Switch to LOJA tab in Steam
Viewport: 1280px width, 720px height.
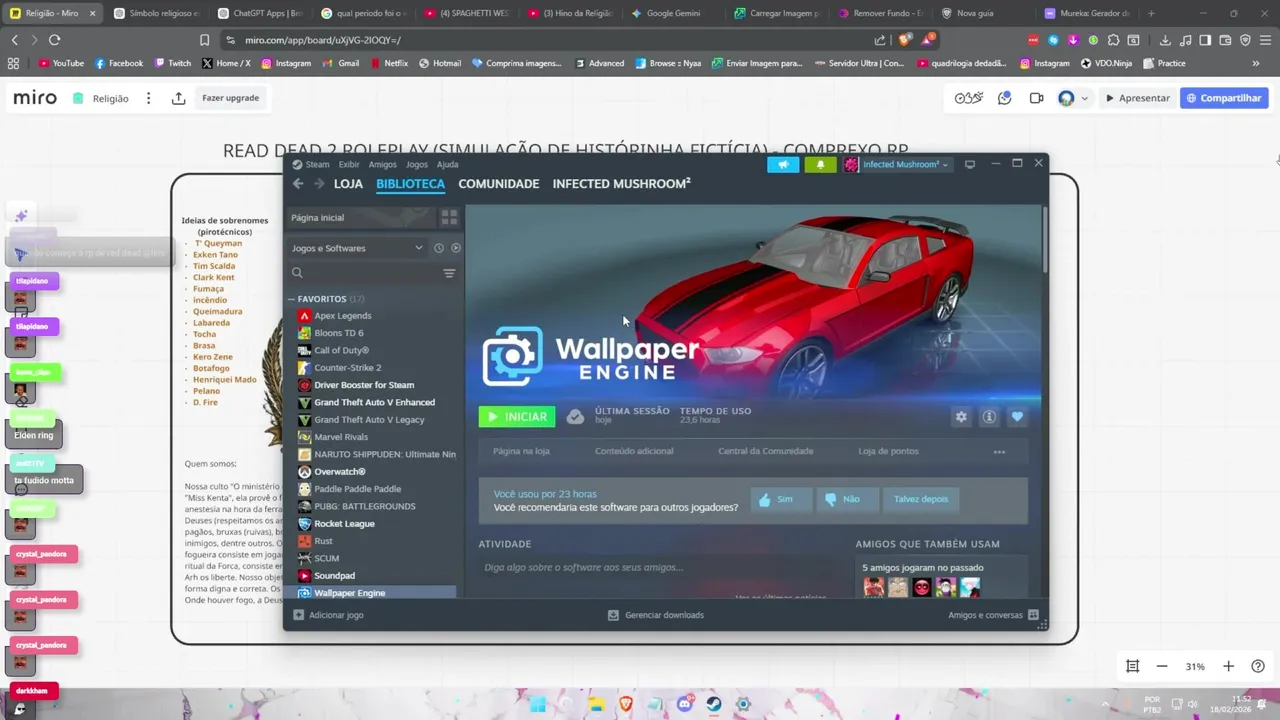tap(348, 184)
